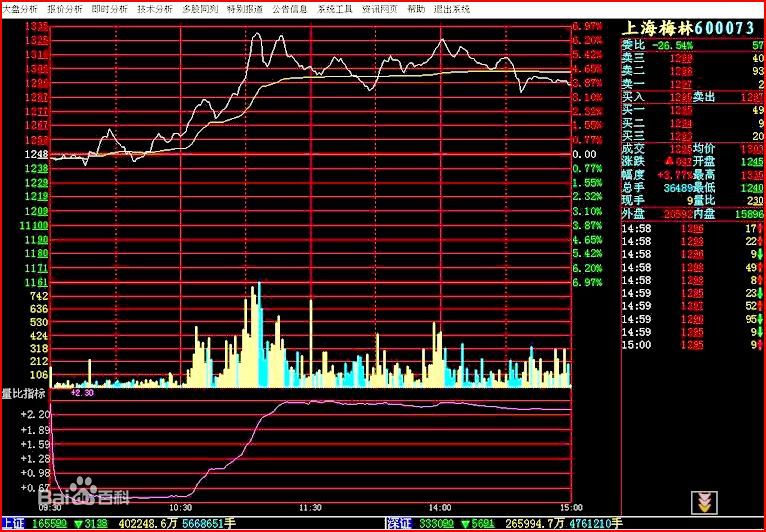Image resolution: width=766 pixels, height=532 pixels.
Task: Click the 总手 value 36489
Action: pyautogui.click(x=678, y=188)
